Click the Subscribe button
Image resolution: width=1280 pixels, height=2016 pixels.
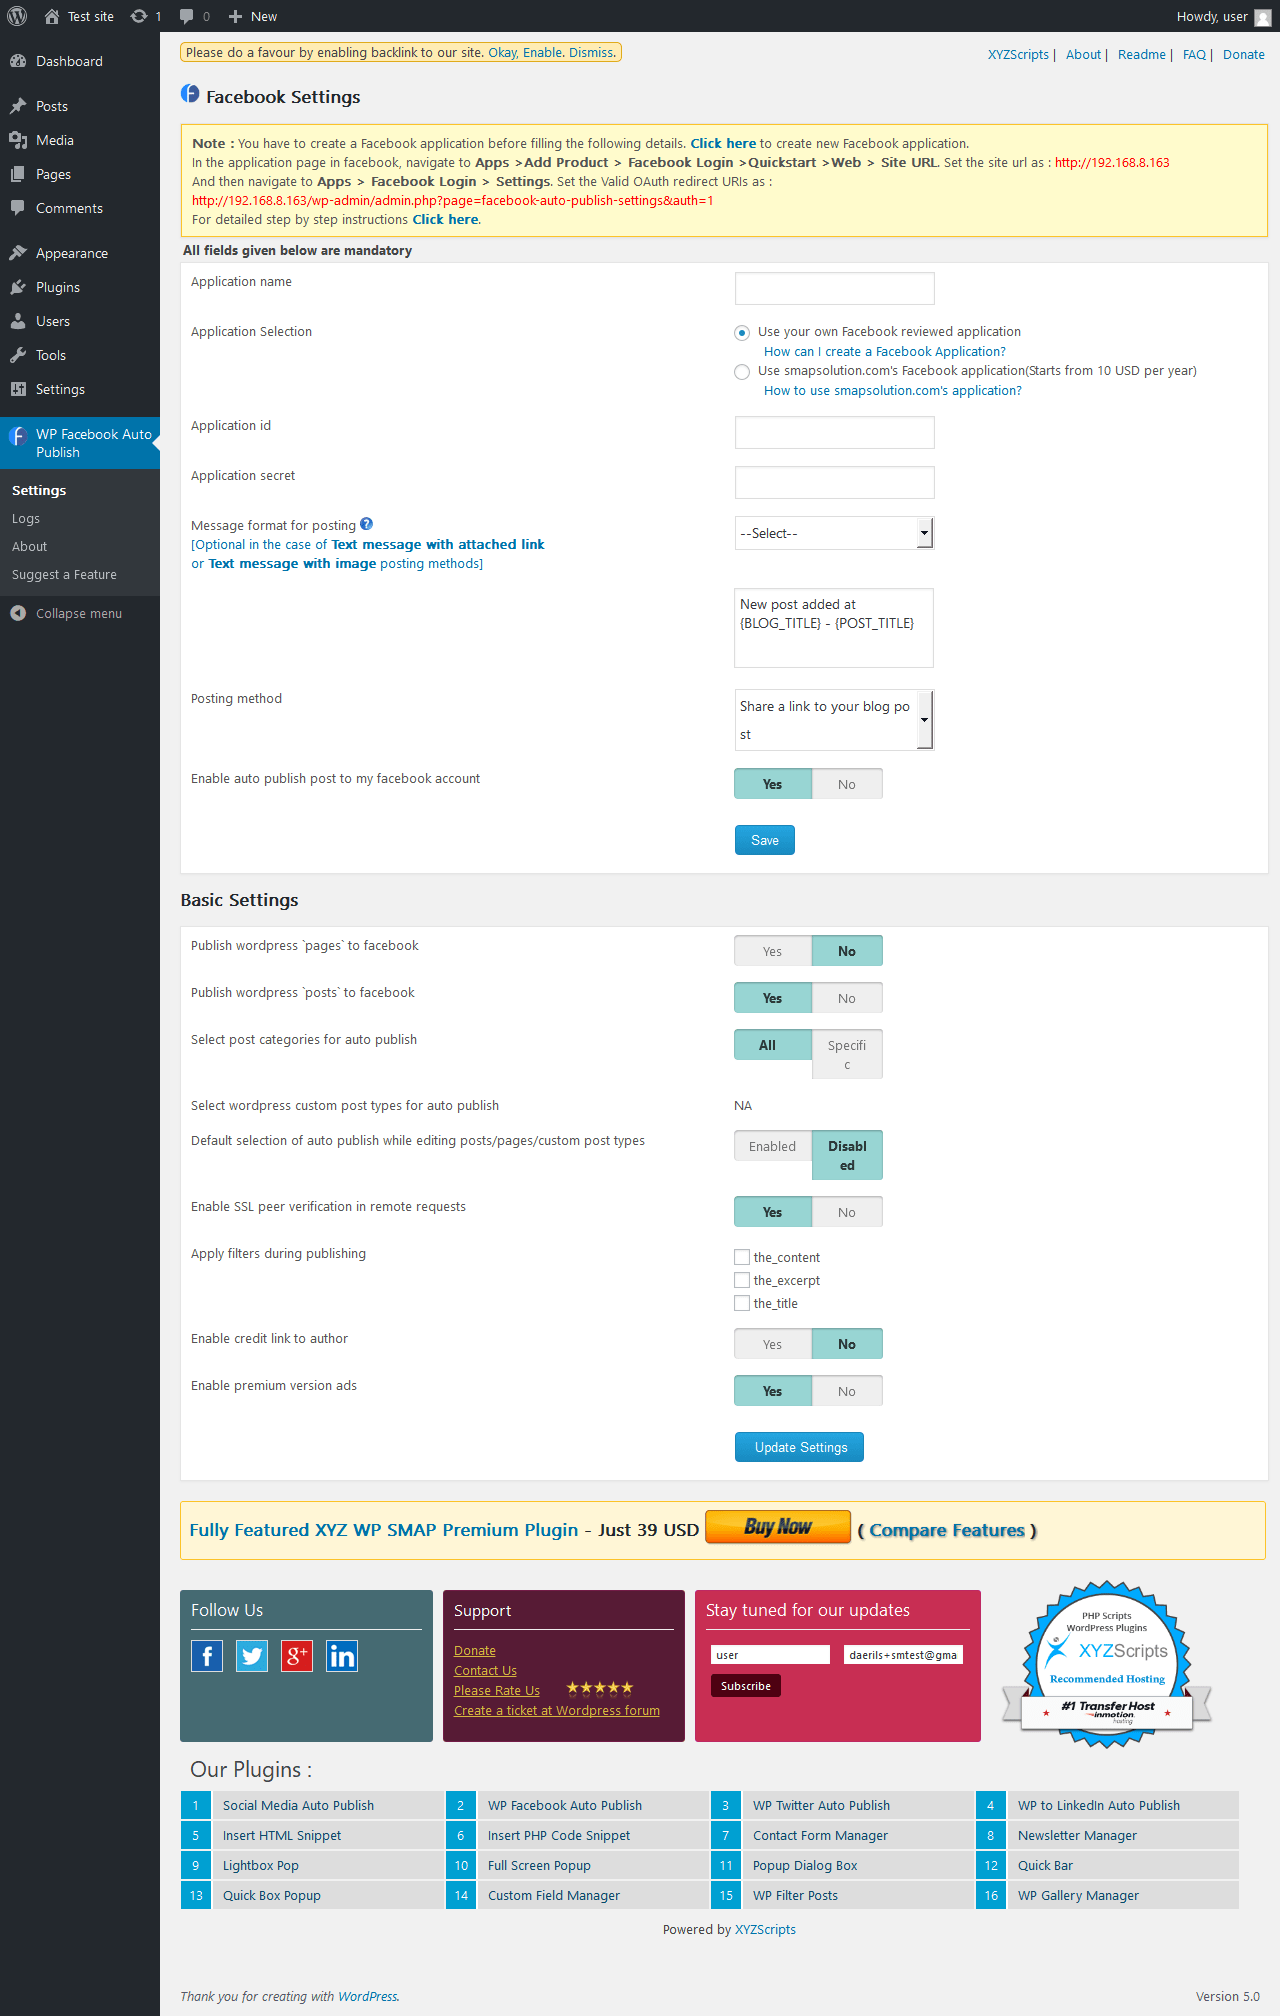[746, 1686]
